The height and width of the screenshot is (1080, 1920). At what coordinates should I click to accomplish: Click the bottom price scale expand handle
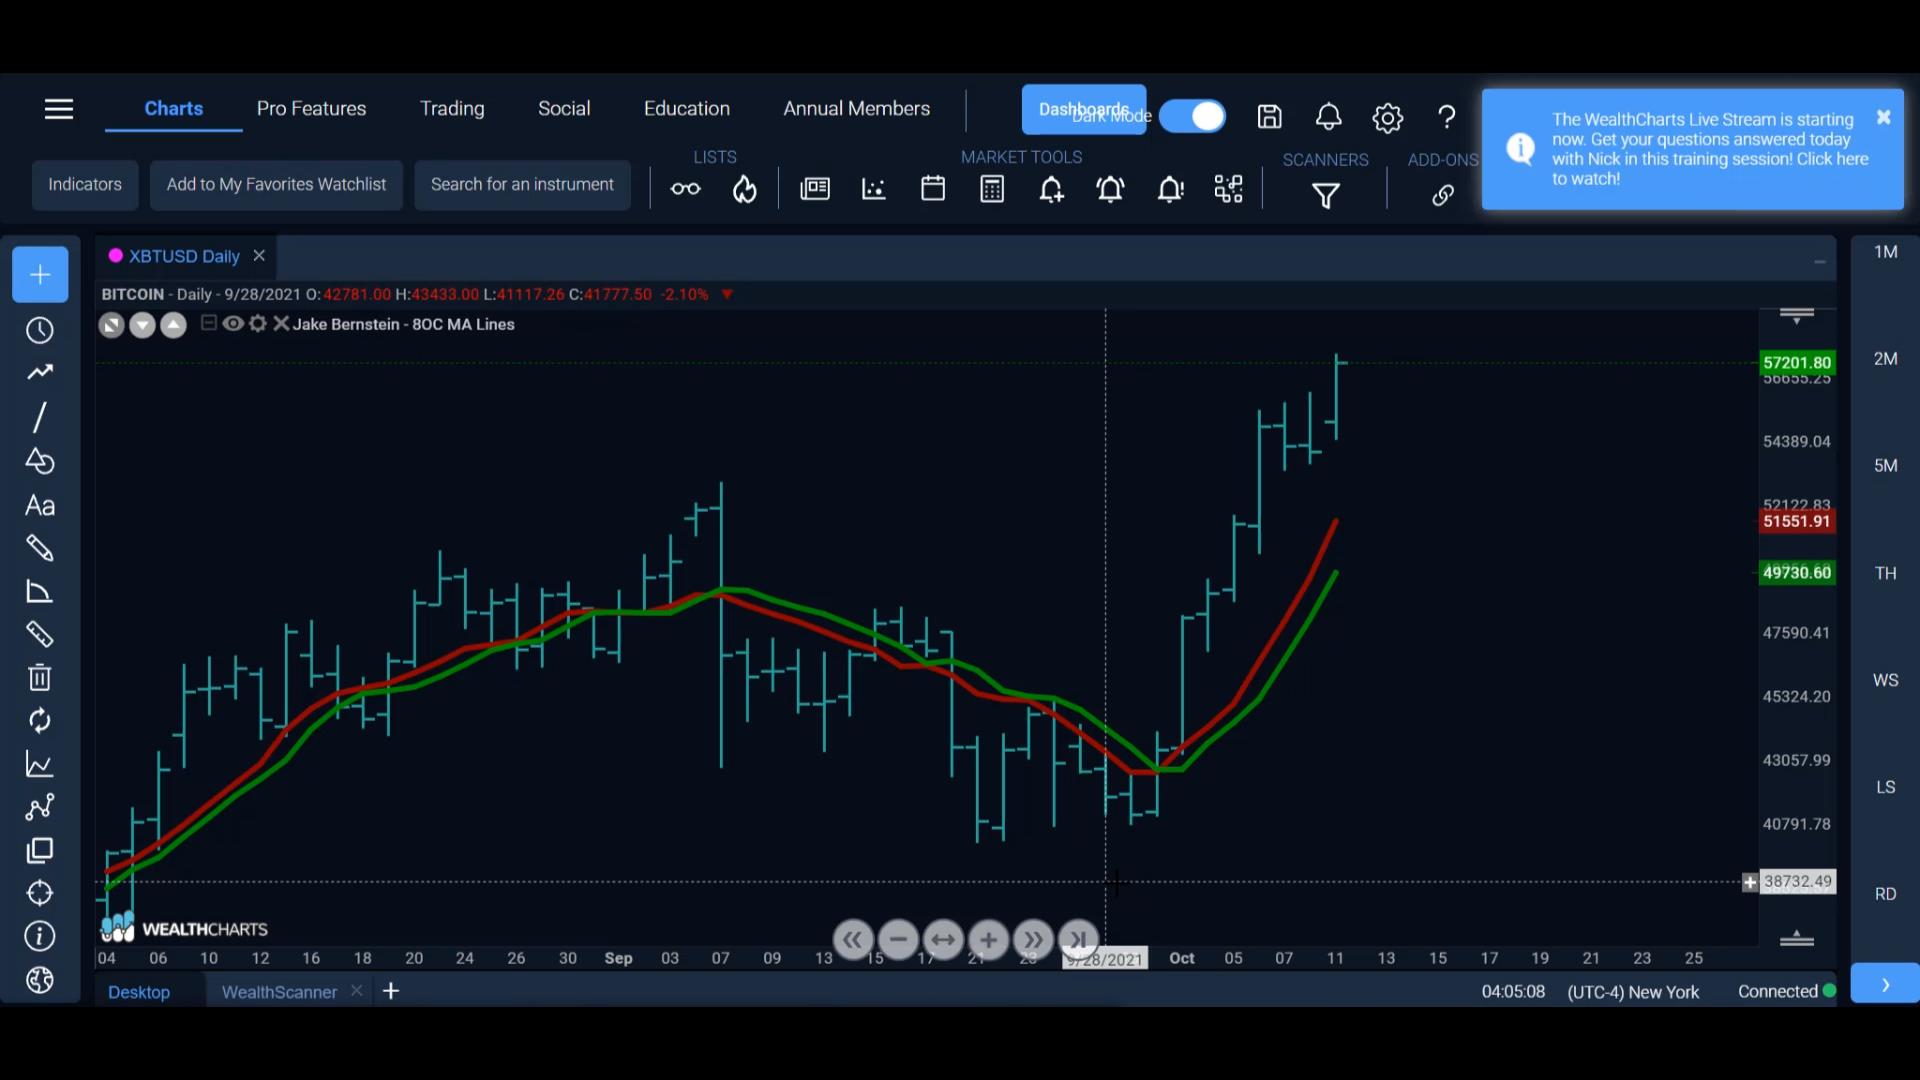point(1797,938)
